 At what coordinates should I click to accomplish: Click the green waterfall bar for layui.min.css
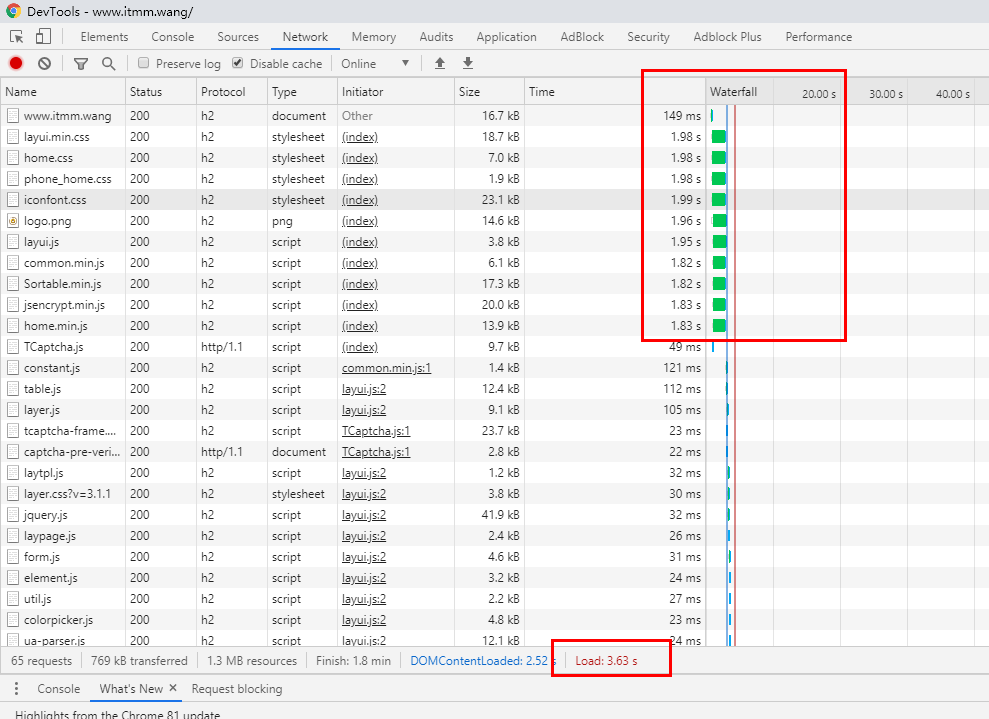pyautogui.click(x=719, y=137)
